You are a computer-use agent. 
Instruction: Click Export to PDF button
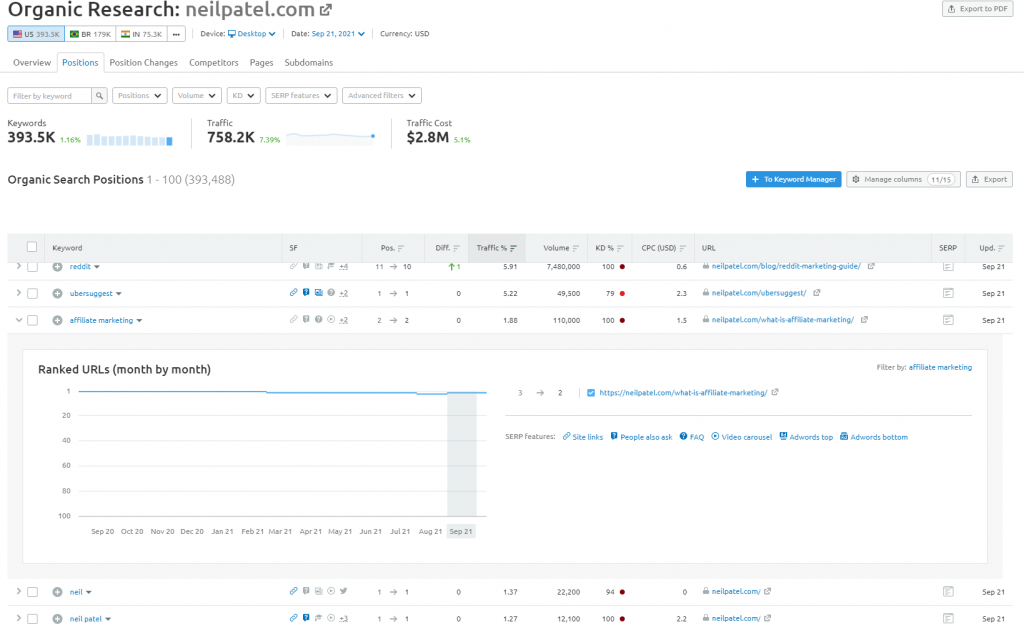[978, 9]
